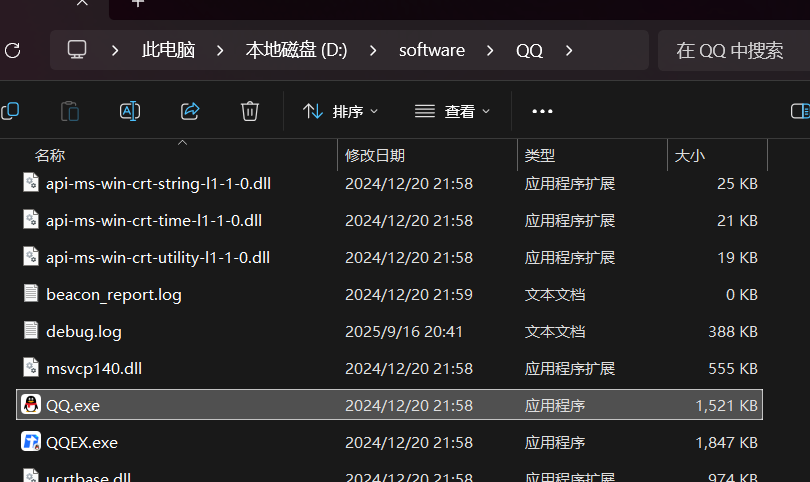Click the QQ penguin icon of QQ.exe
Viewport: 810px width, 482px height.
pyautogui.click(x=31, y=405)
